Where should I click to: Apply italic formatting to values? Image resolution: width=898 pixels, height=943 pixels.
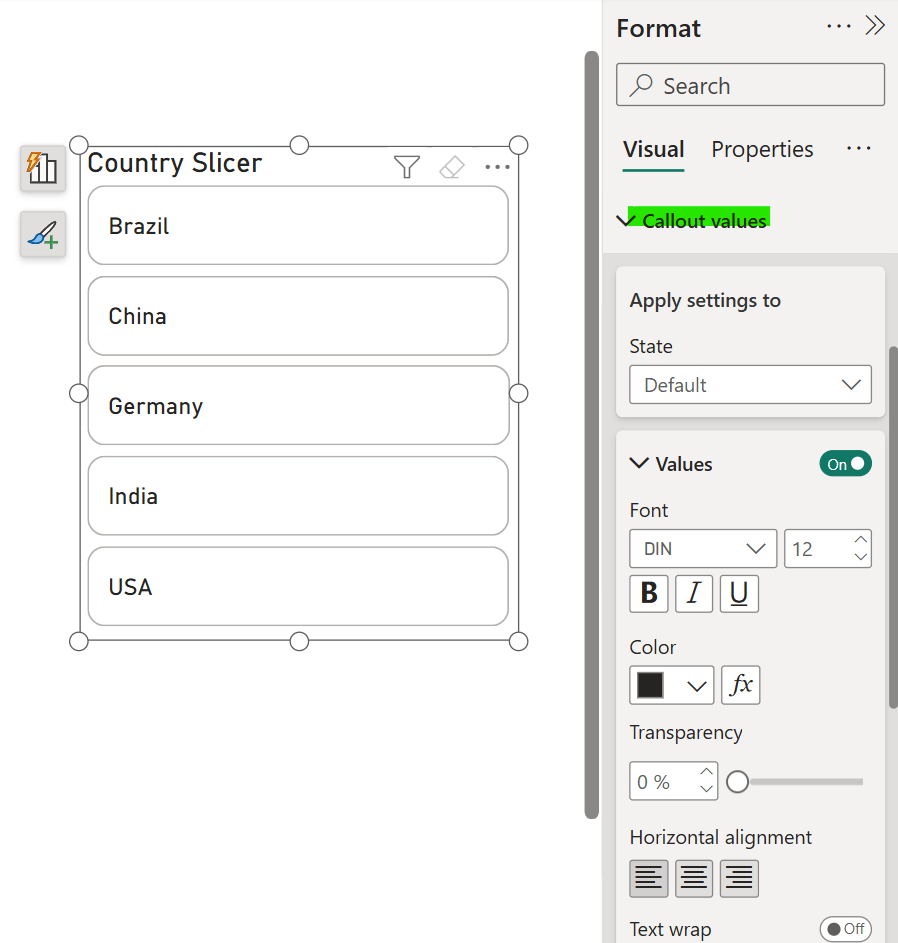[694, 594]
